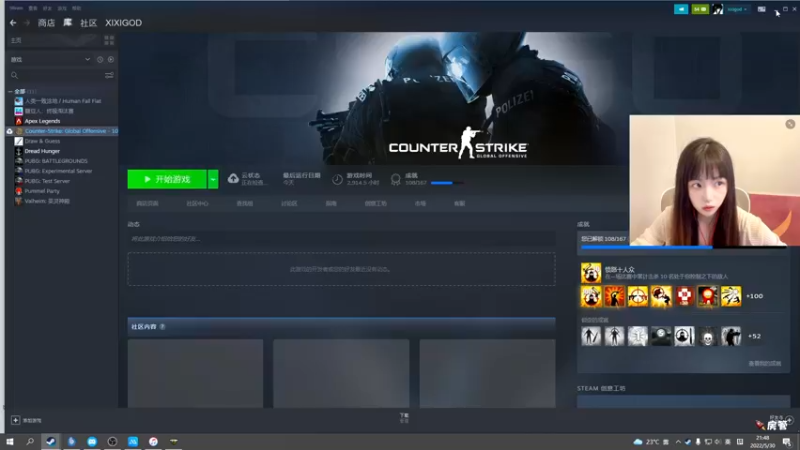Toggle the library grid view icon
The image size is (800, 450).
click(x=109, y=40)
